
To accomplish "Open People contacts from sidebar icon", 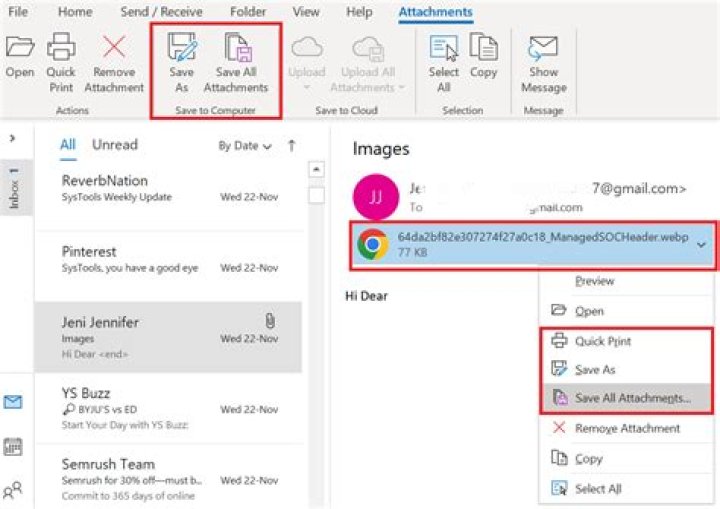I will (12, 490).
